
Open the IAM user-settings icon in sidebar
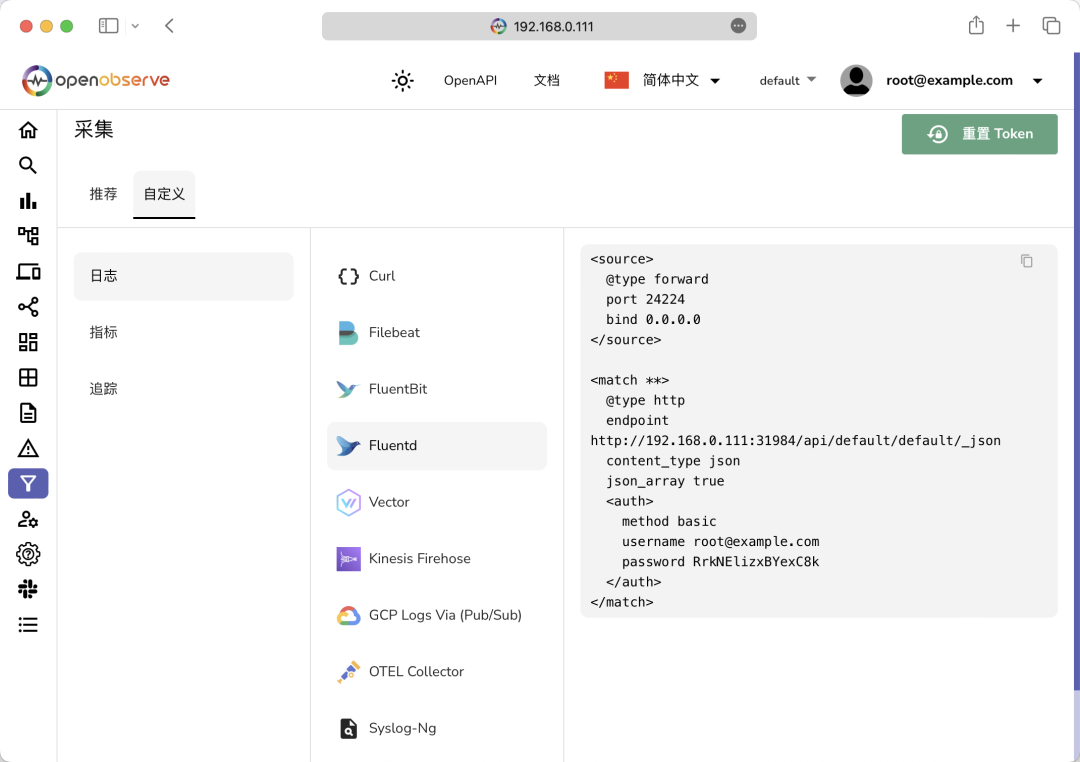coord(28,518)
